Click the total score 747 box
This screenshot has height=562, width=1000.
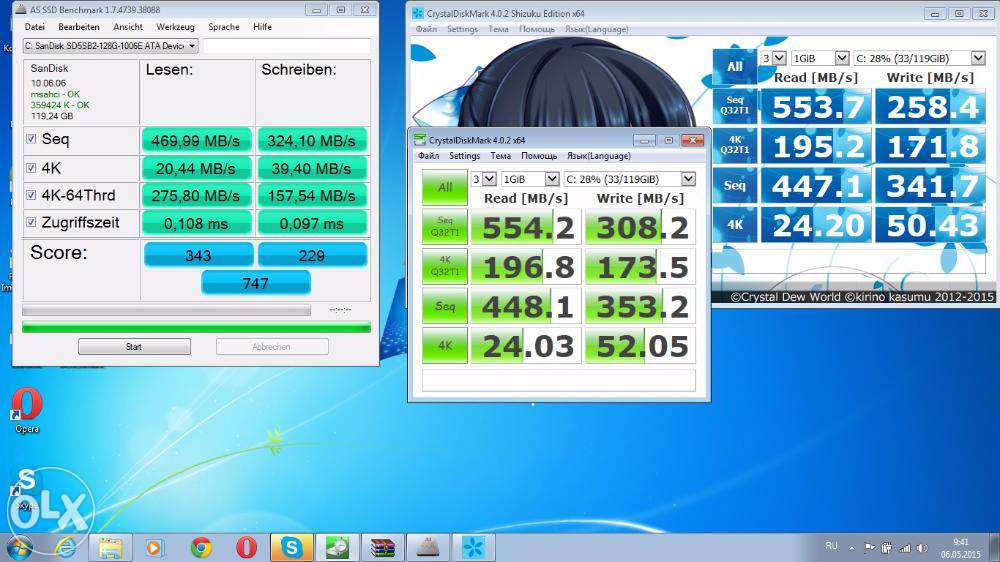point(256,283)
